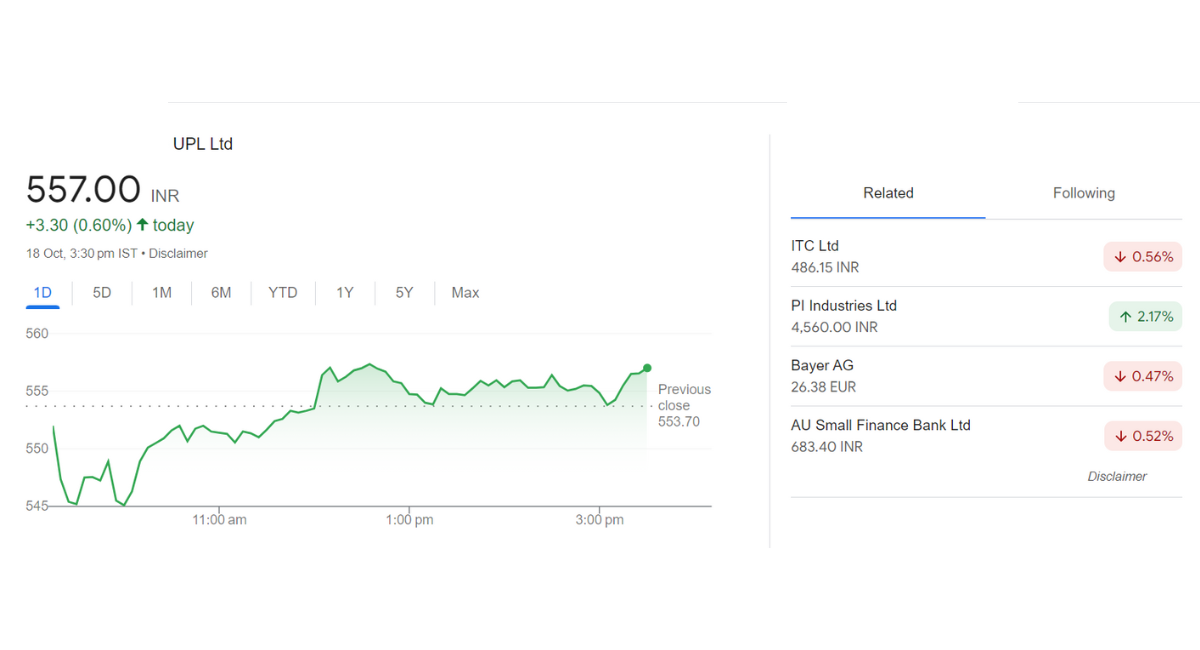Open AU Small Finance Bank Ltd

tap(986, 436)
